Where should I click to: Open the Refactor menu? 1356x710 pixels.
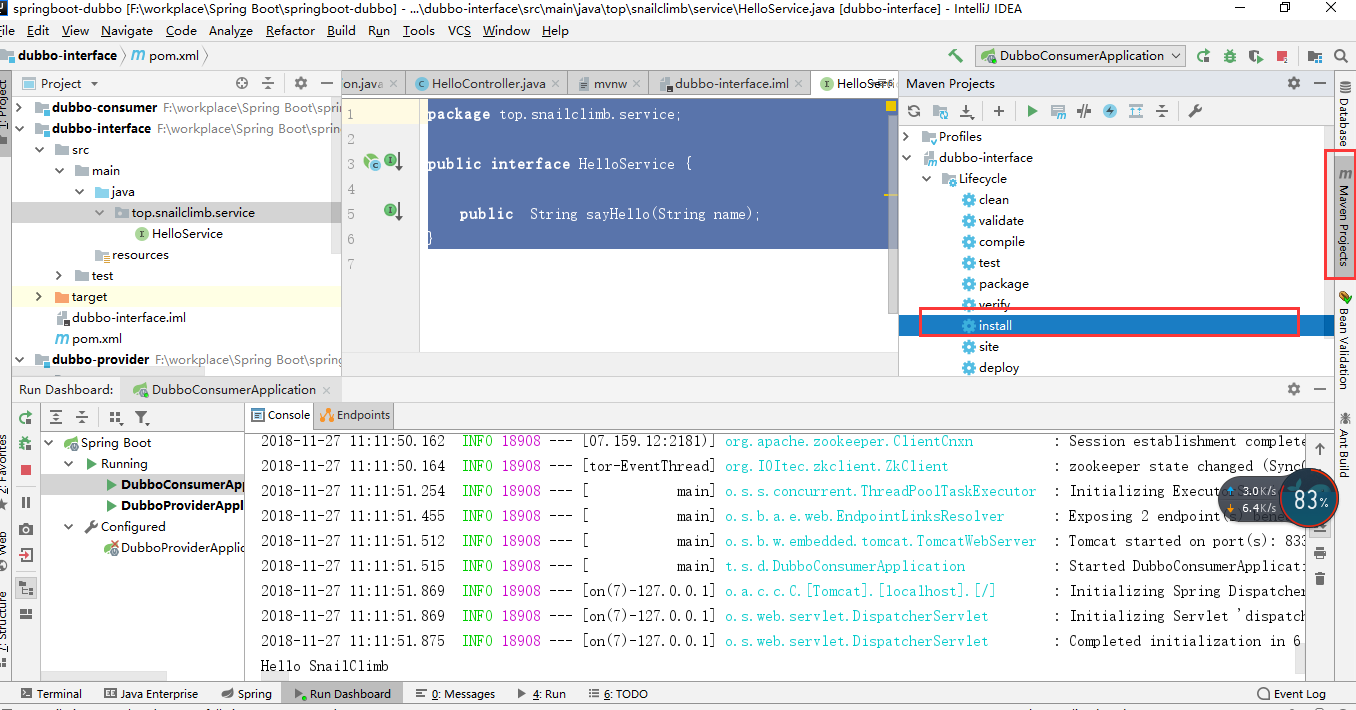click(x=290, y=31)
